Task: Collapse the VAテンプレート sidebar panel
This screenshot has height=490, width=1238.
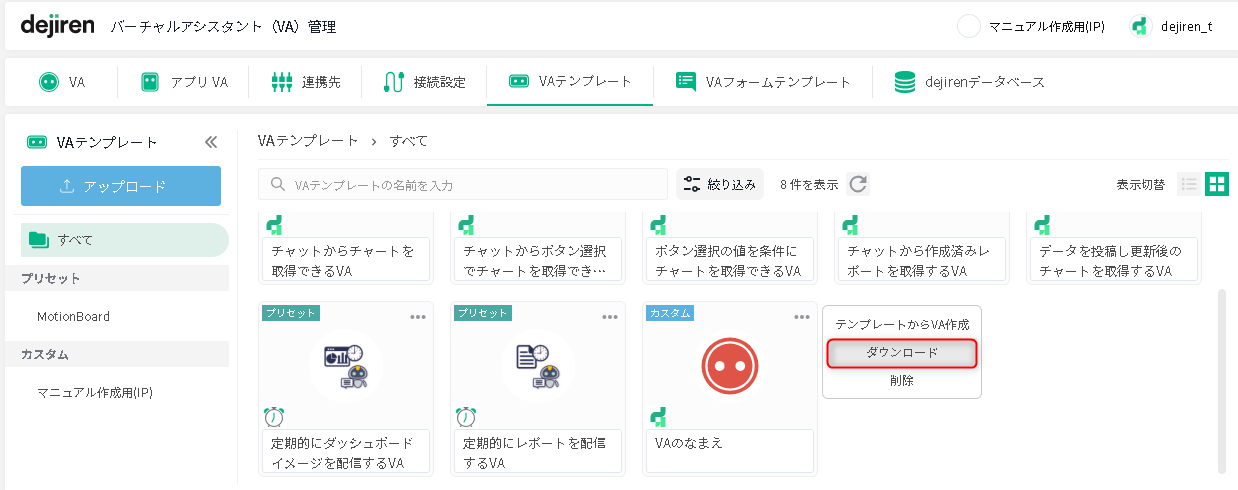Action: coord(211,142)
